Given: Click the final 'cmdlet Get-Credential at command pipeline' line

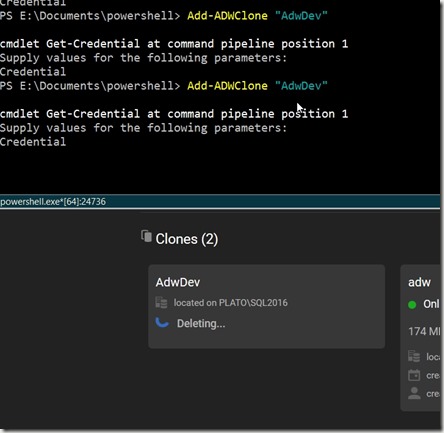Looking at the screenshot, I should coord(174,114).
